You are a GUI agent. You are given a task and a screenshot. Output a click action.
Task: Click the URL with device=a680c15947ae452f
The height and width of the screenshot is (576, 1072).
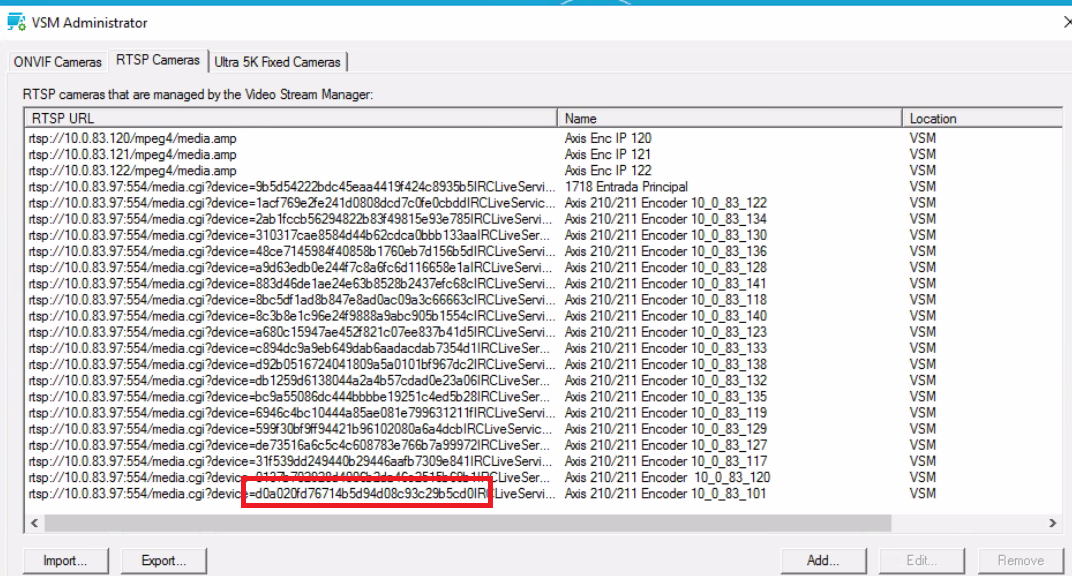pos(292,333)
